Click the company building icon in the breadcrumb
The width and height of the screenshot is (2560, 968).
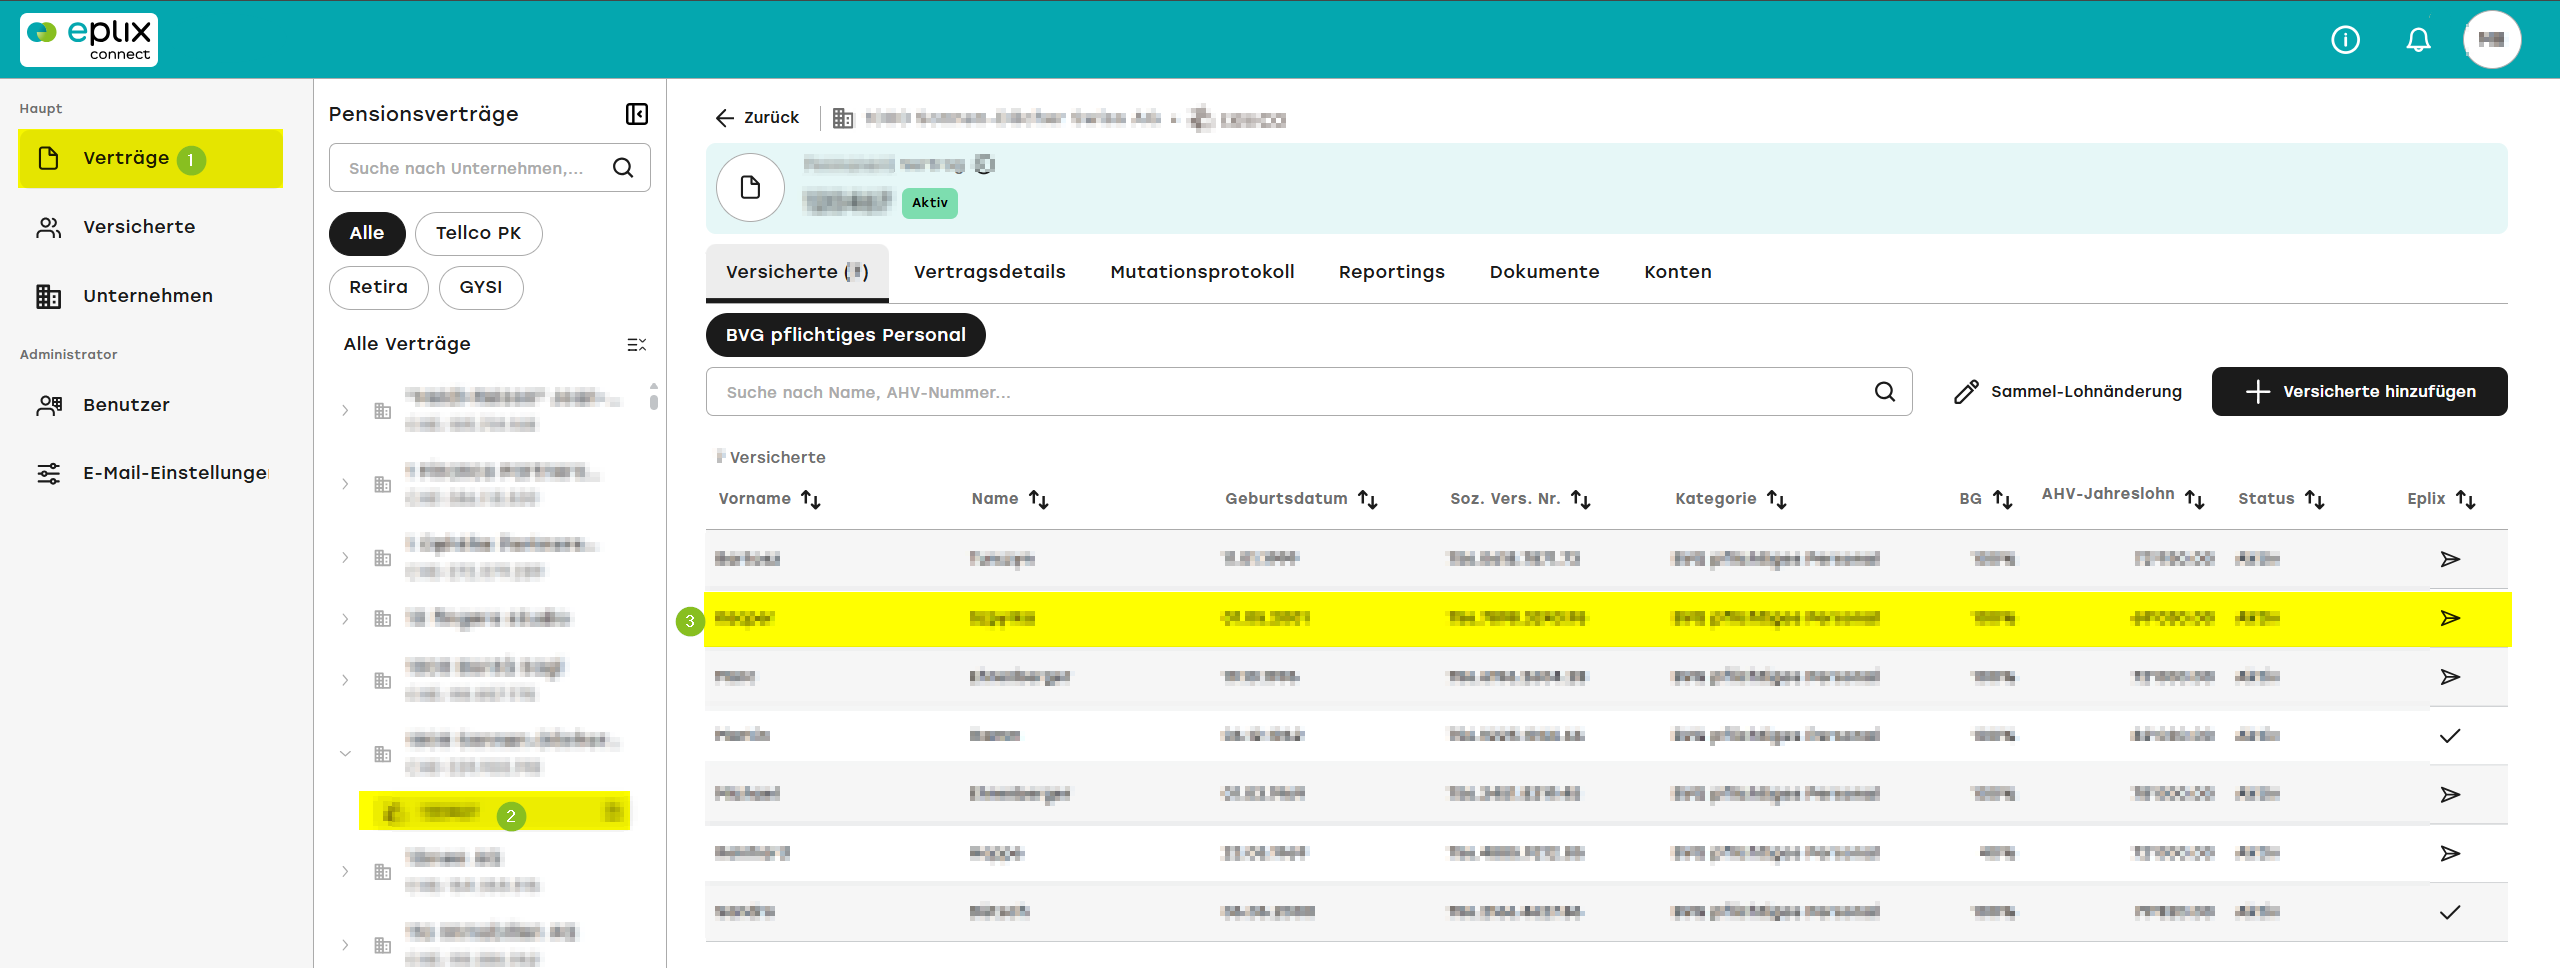coord(843,119)
